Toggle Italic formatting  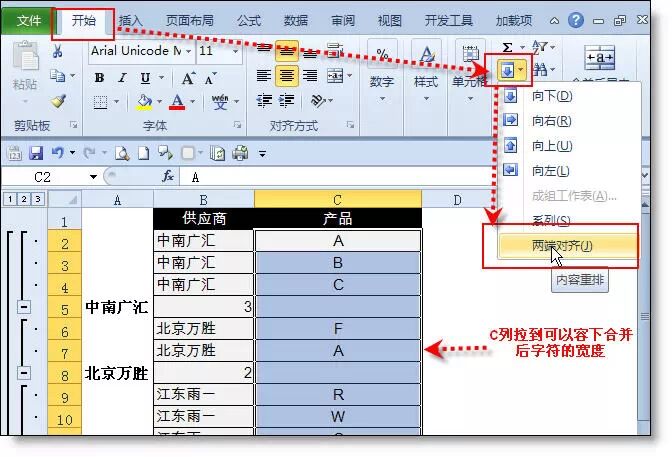click(x=123, y=78)
